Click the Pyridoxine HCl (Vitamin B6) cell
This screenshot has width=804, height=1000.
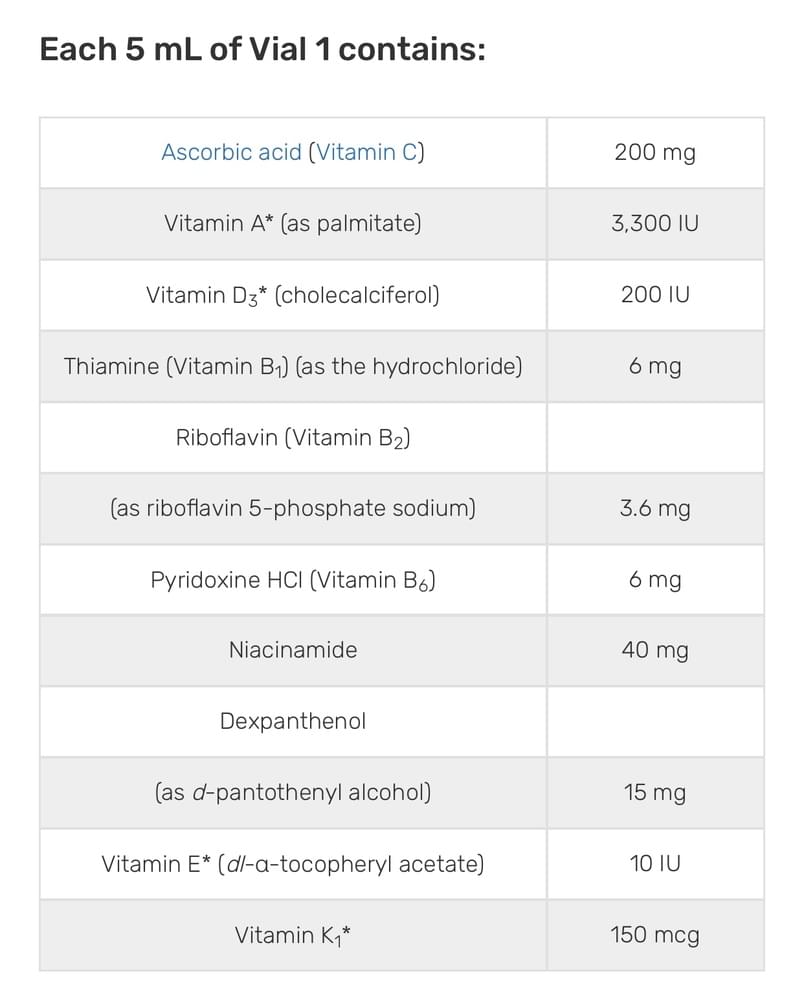[293, 580]
